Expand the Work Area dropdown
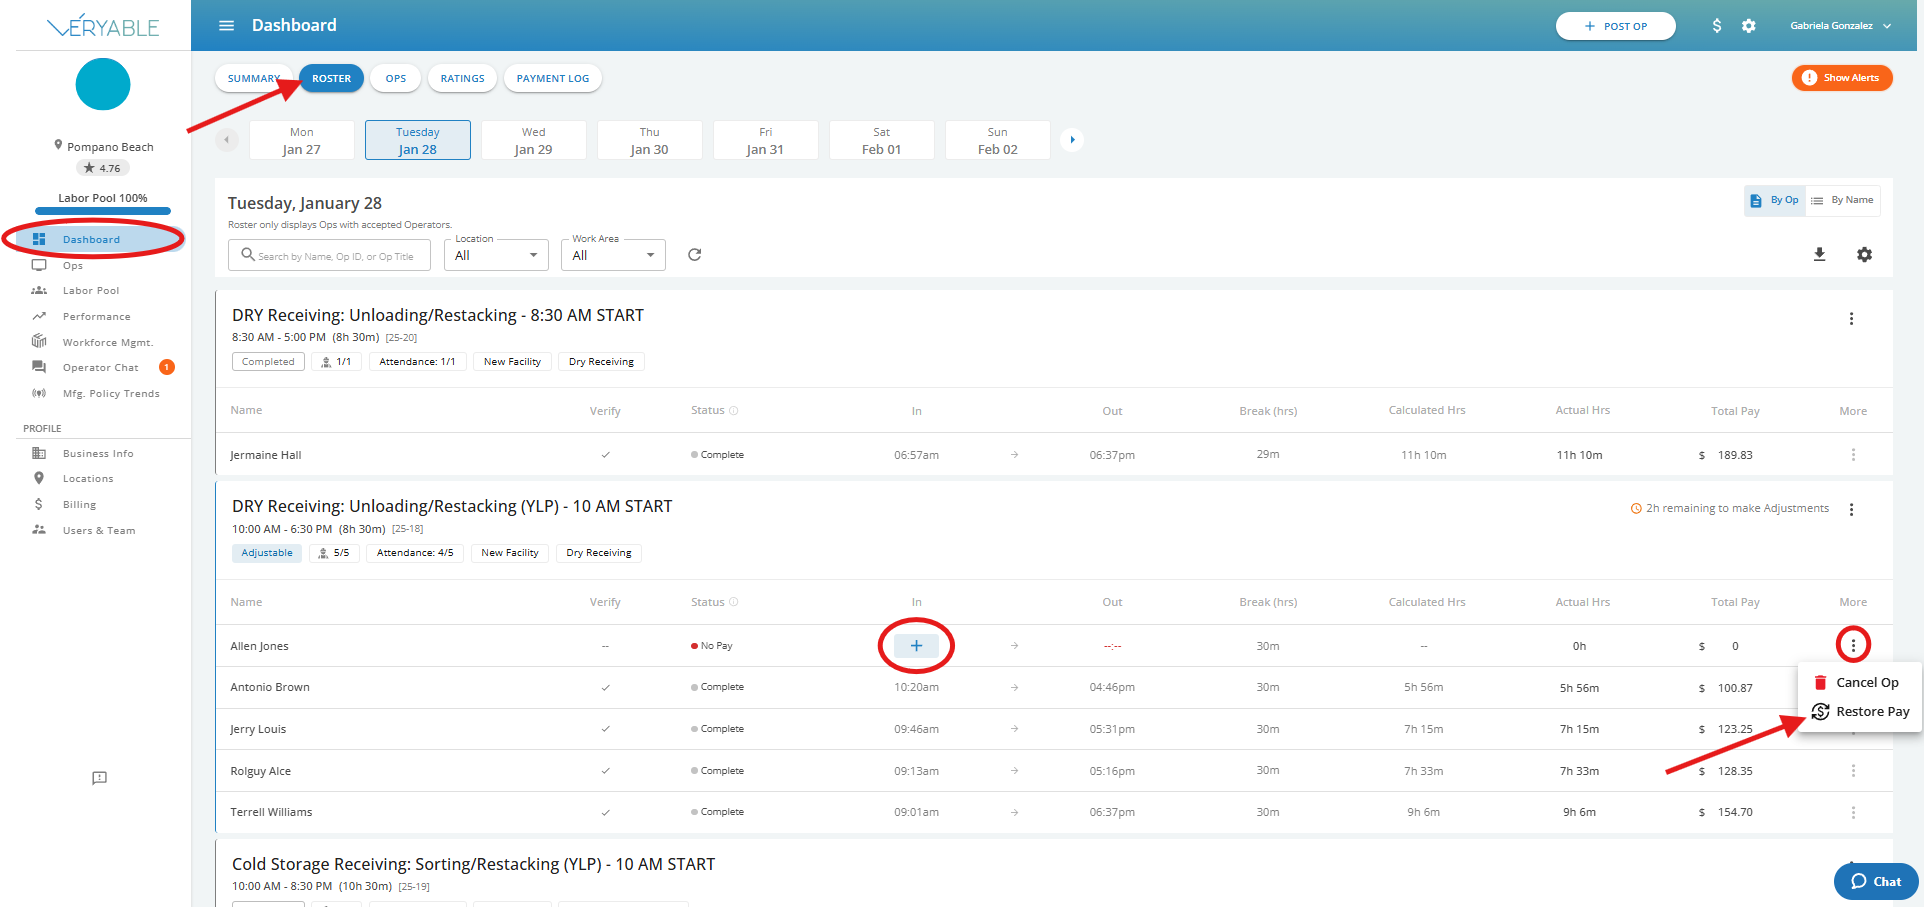 tap(613, 255)
